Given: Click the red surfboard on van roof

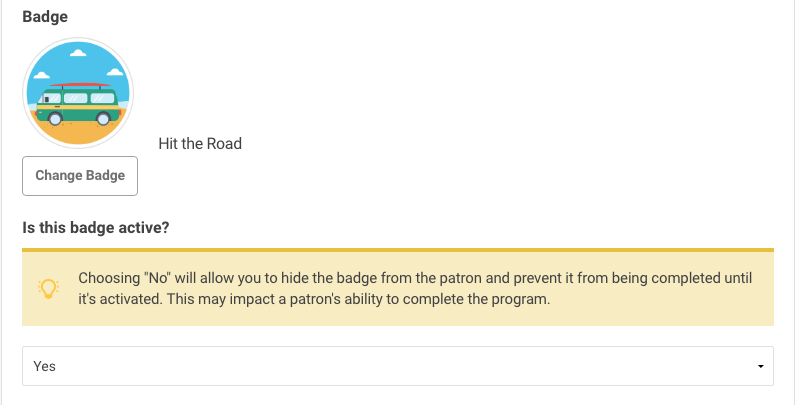Looking at the screenshot, I should (x=80, y=85).
